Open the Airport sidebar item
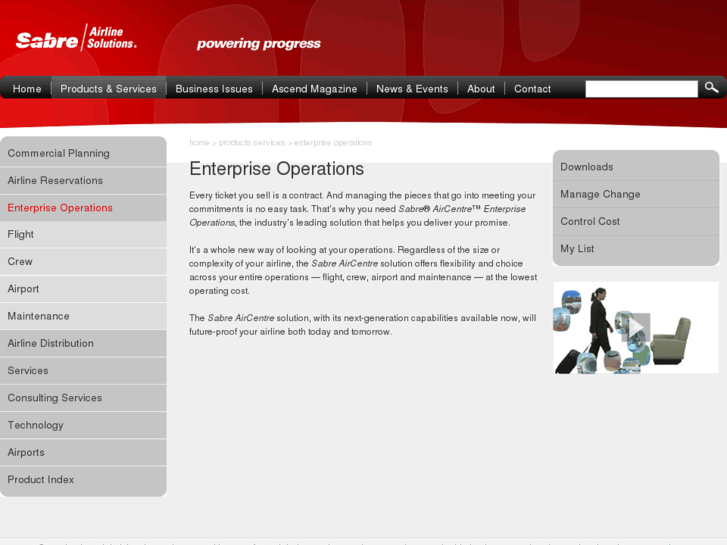The width and height of the screenshot is (727, 545). coord(83,289)
